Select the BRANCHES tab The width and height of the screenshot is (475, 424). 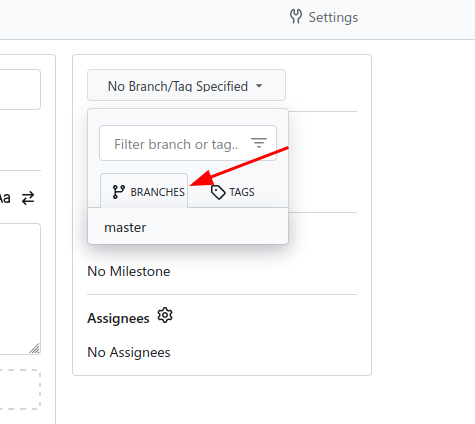coord(144,191)
